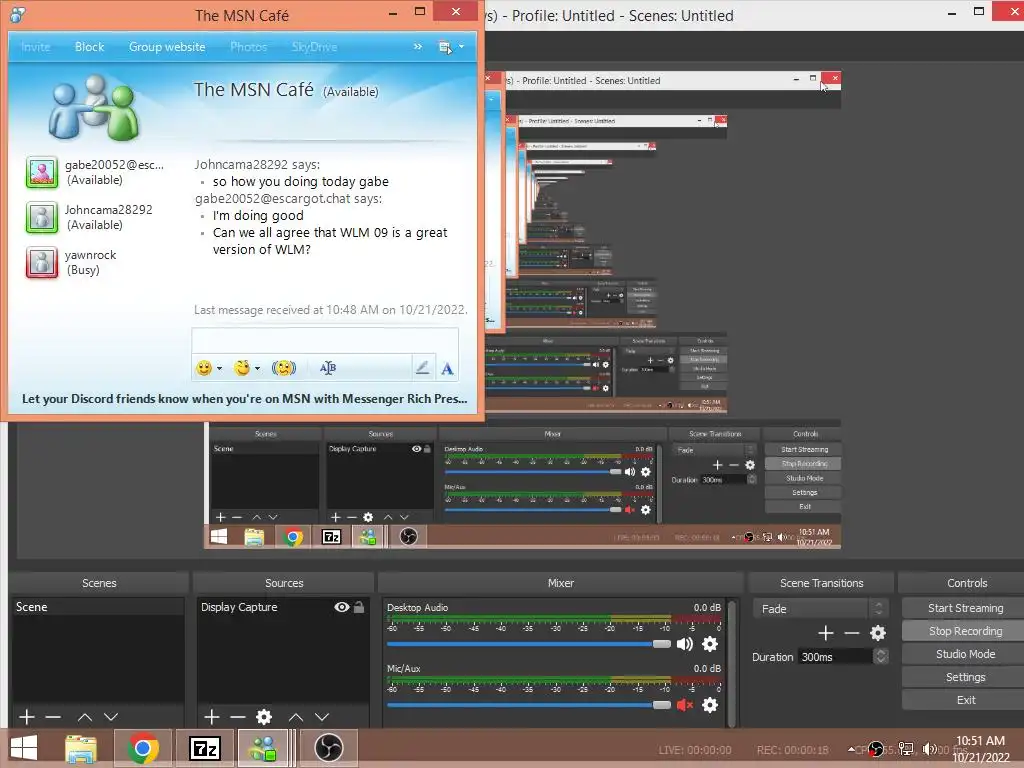Image resolution: width=1024 pixels, height=768 pixels.
Task: Open source properties gear icon
Action: pos(264,717)
